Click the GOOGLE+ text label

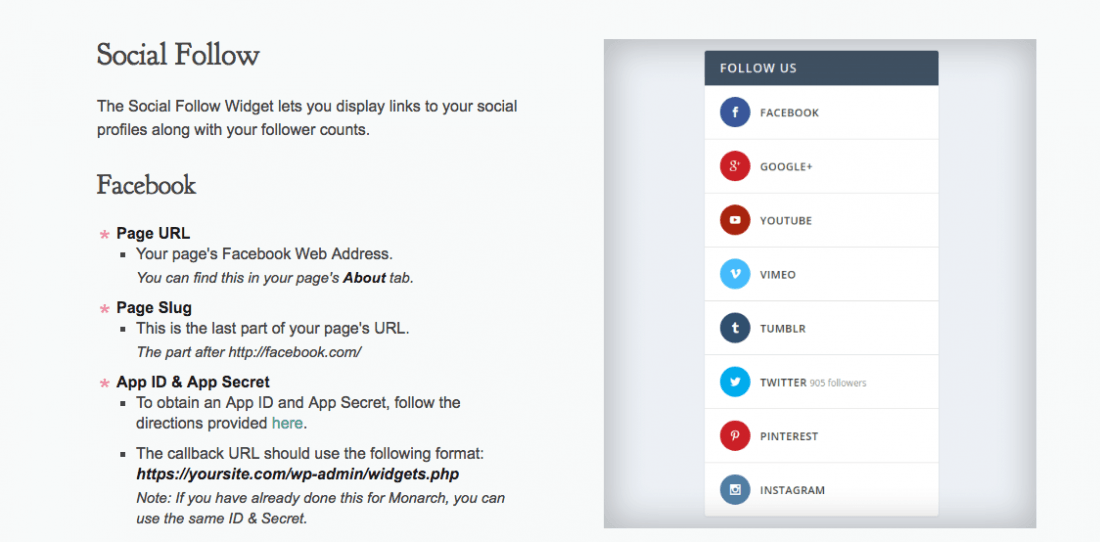tap(786, 167)
